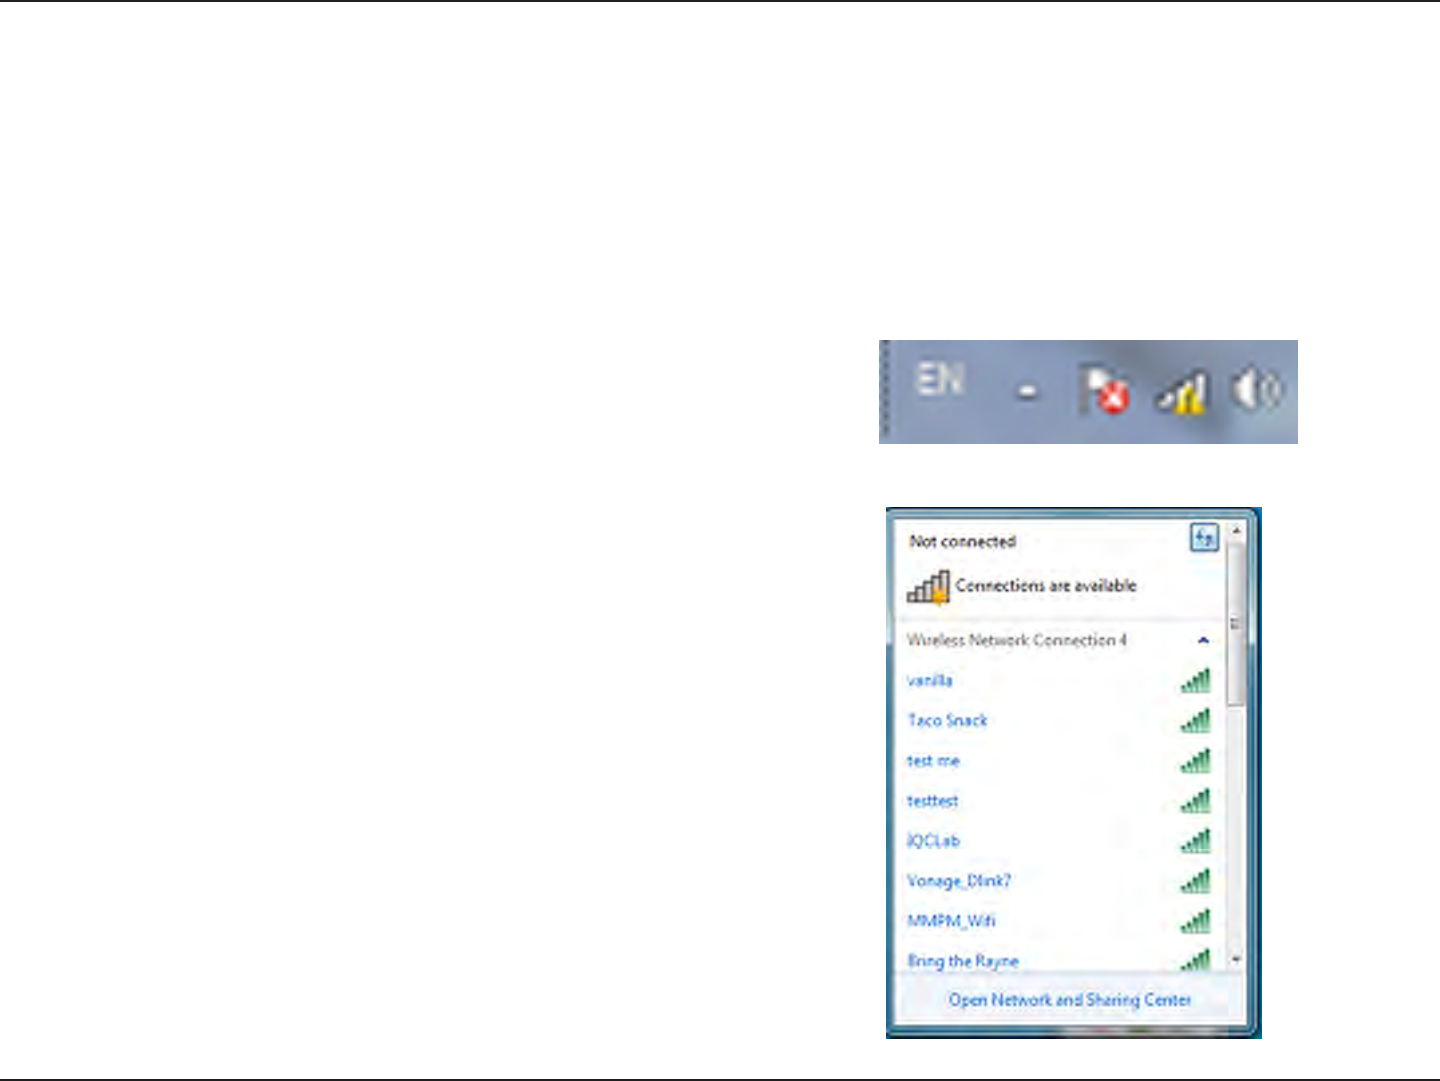The width and height of the screenshot is (1440, 1081).
Task: Click signal bars next to vanilla
Action: (1196, 681)
